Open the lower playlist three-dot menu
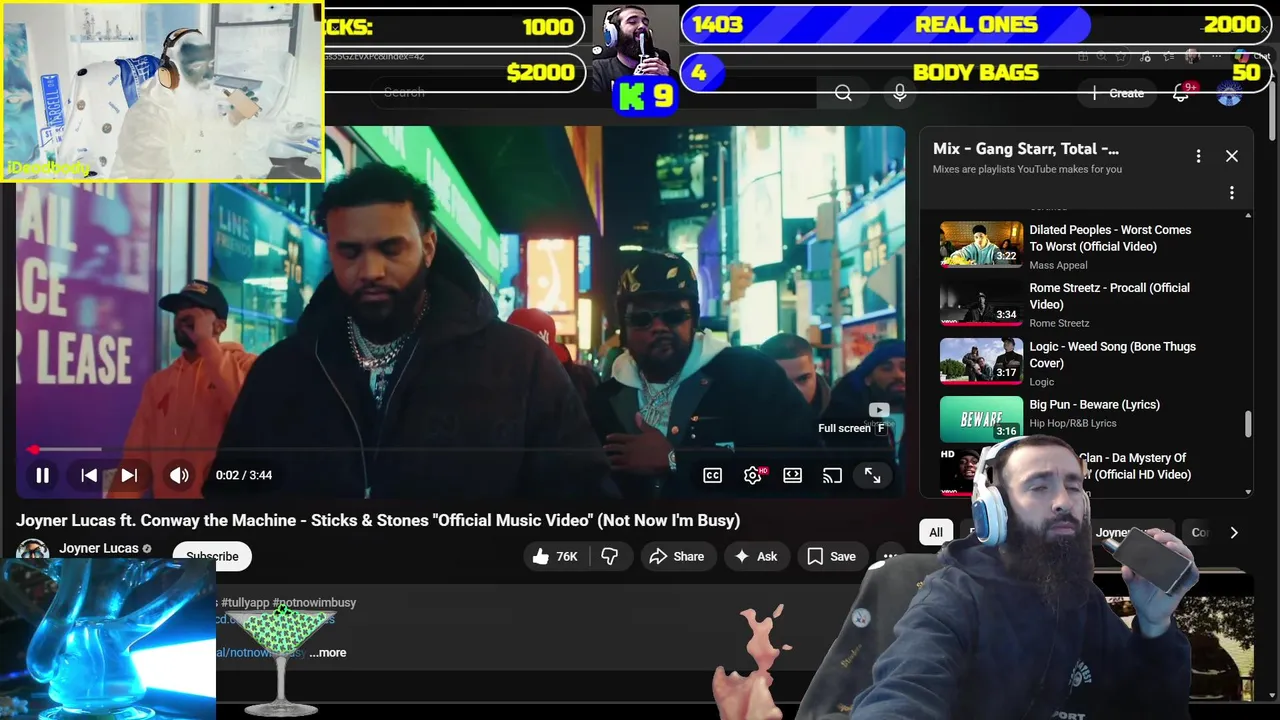1280x720 pixels. click(x=1232, y=192)
